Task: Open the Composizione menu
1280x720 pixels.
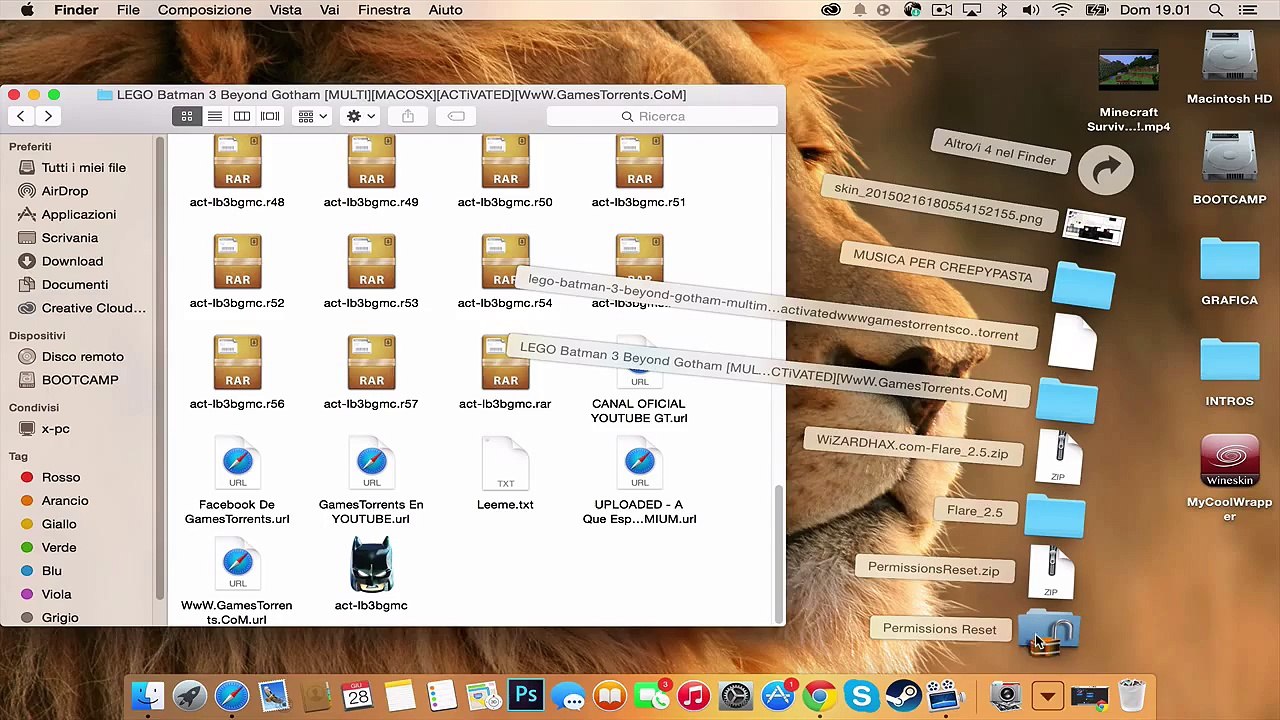Action: pyautogui.click(x=204, y=10)
